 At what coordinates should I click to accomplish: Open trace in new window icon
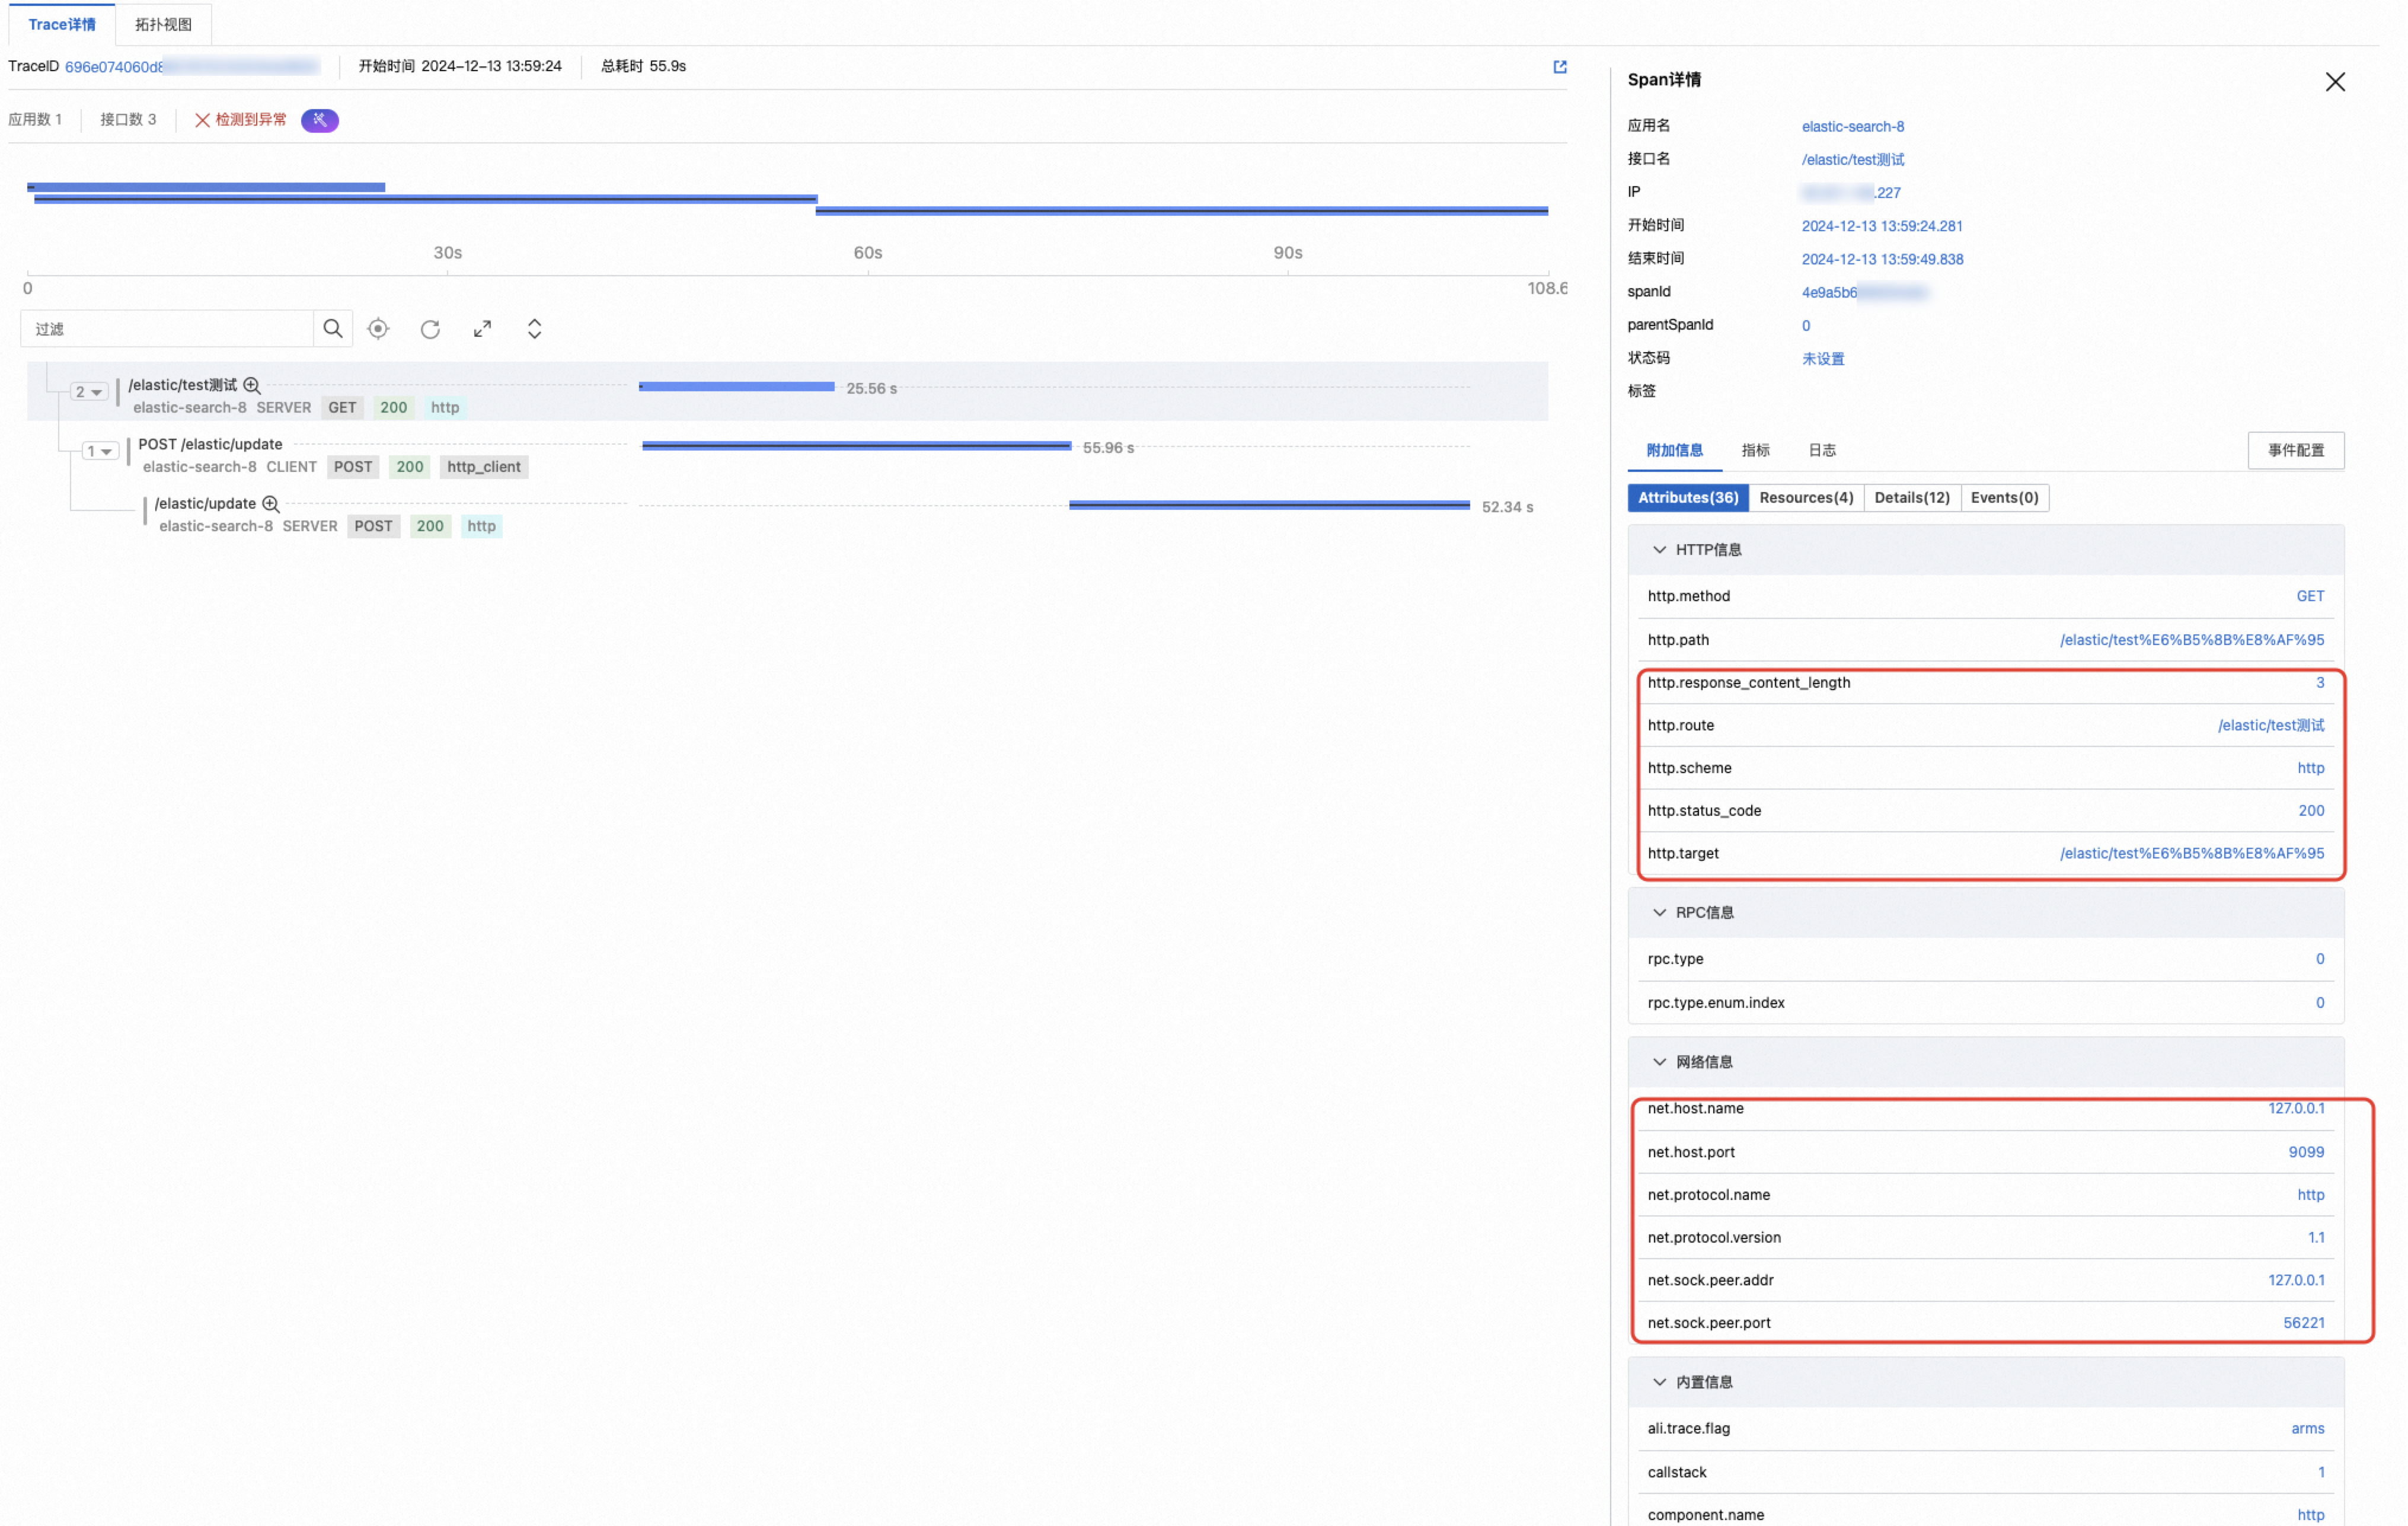point(1559,67)
